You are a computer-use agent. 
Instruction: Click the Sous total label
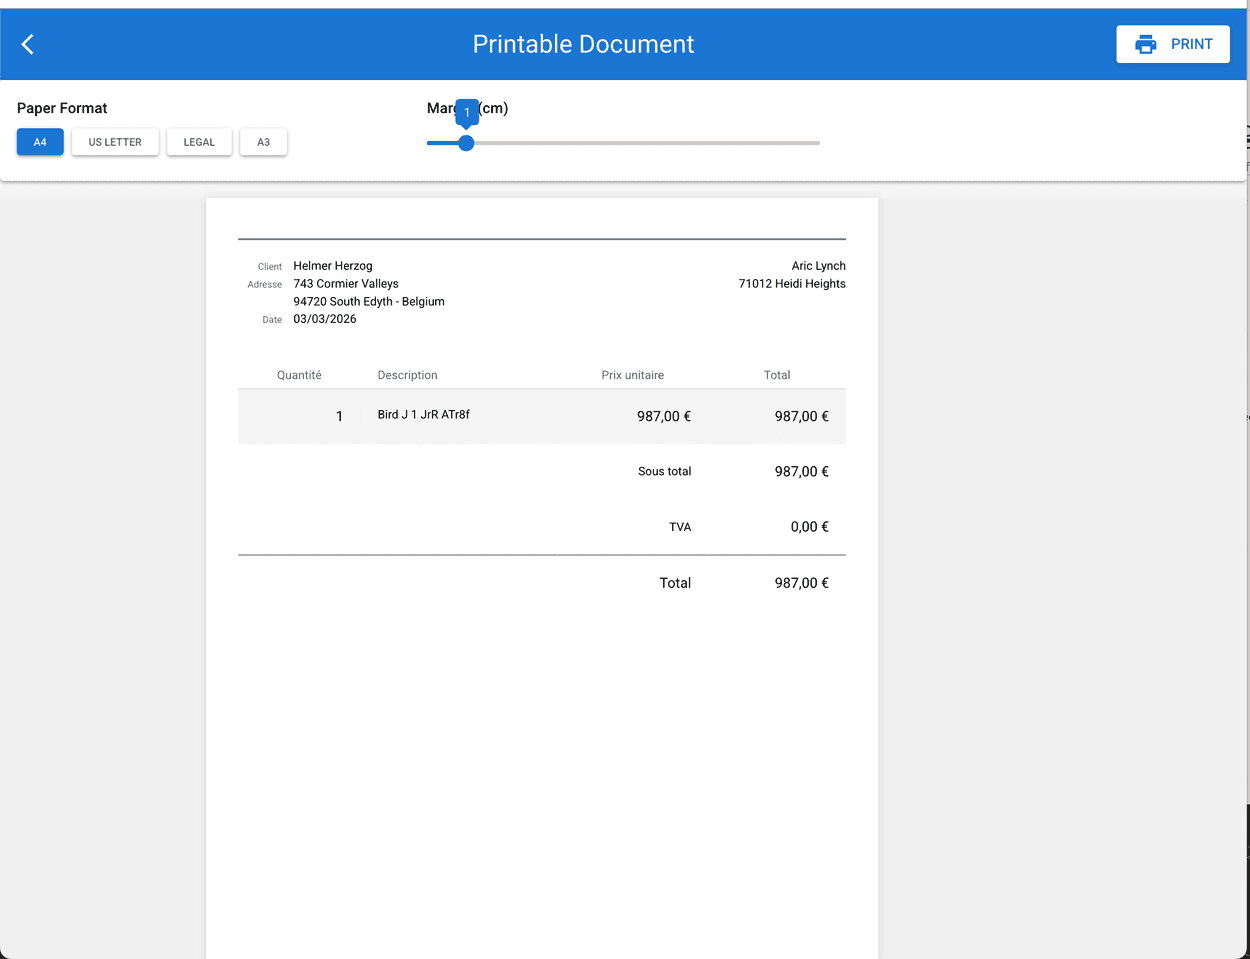click(x=664, y=471)
